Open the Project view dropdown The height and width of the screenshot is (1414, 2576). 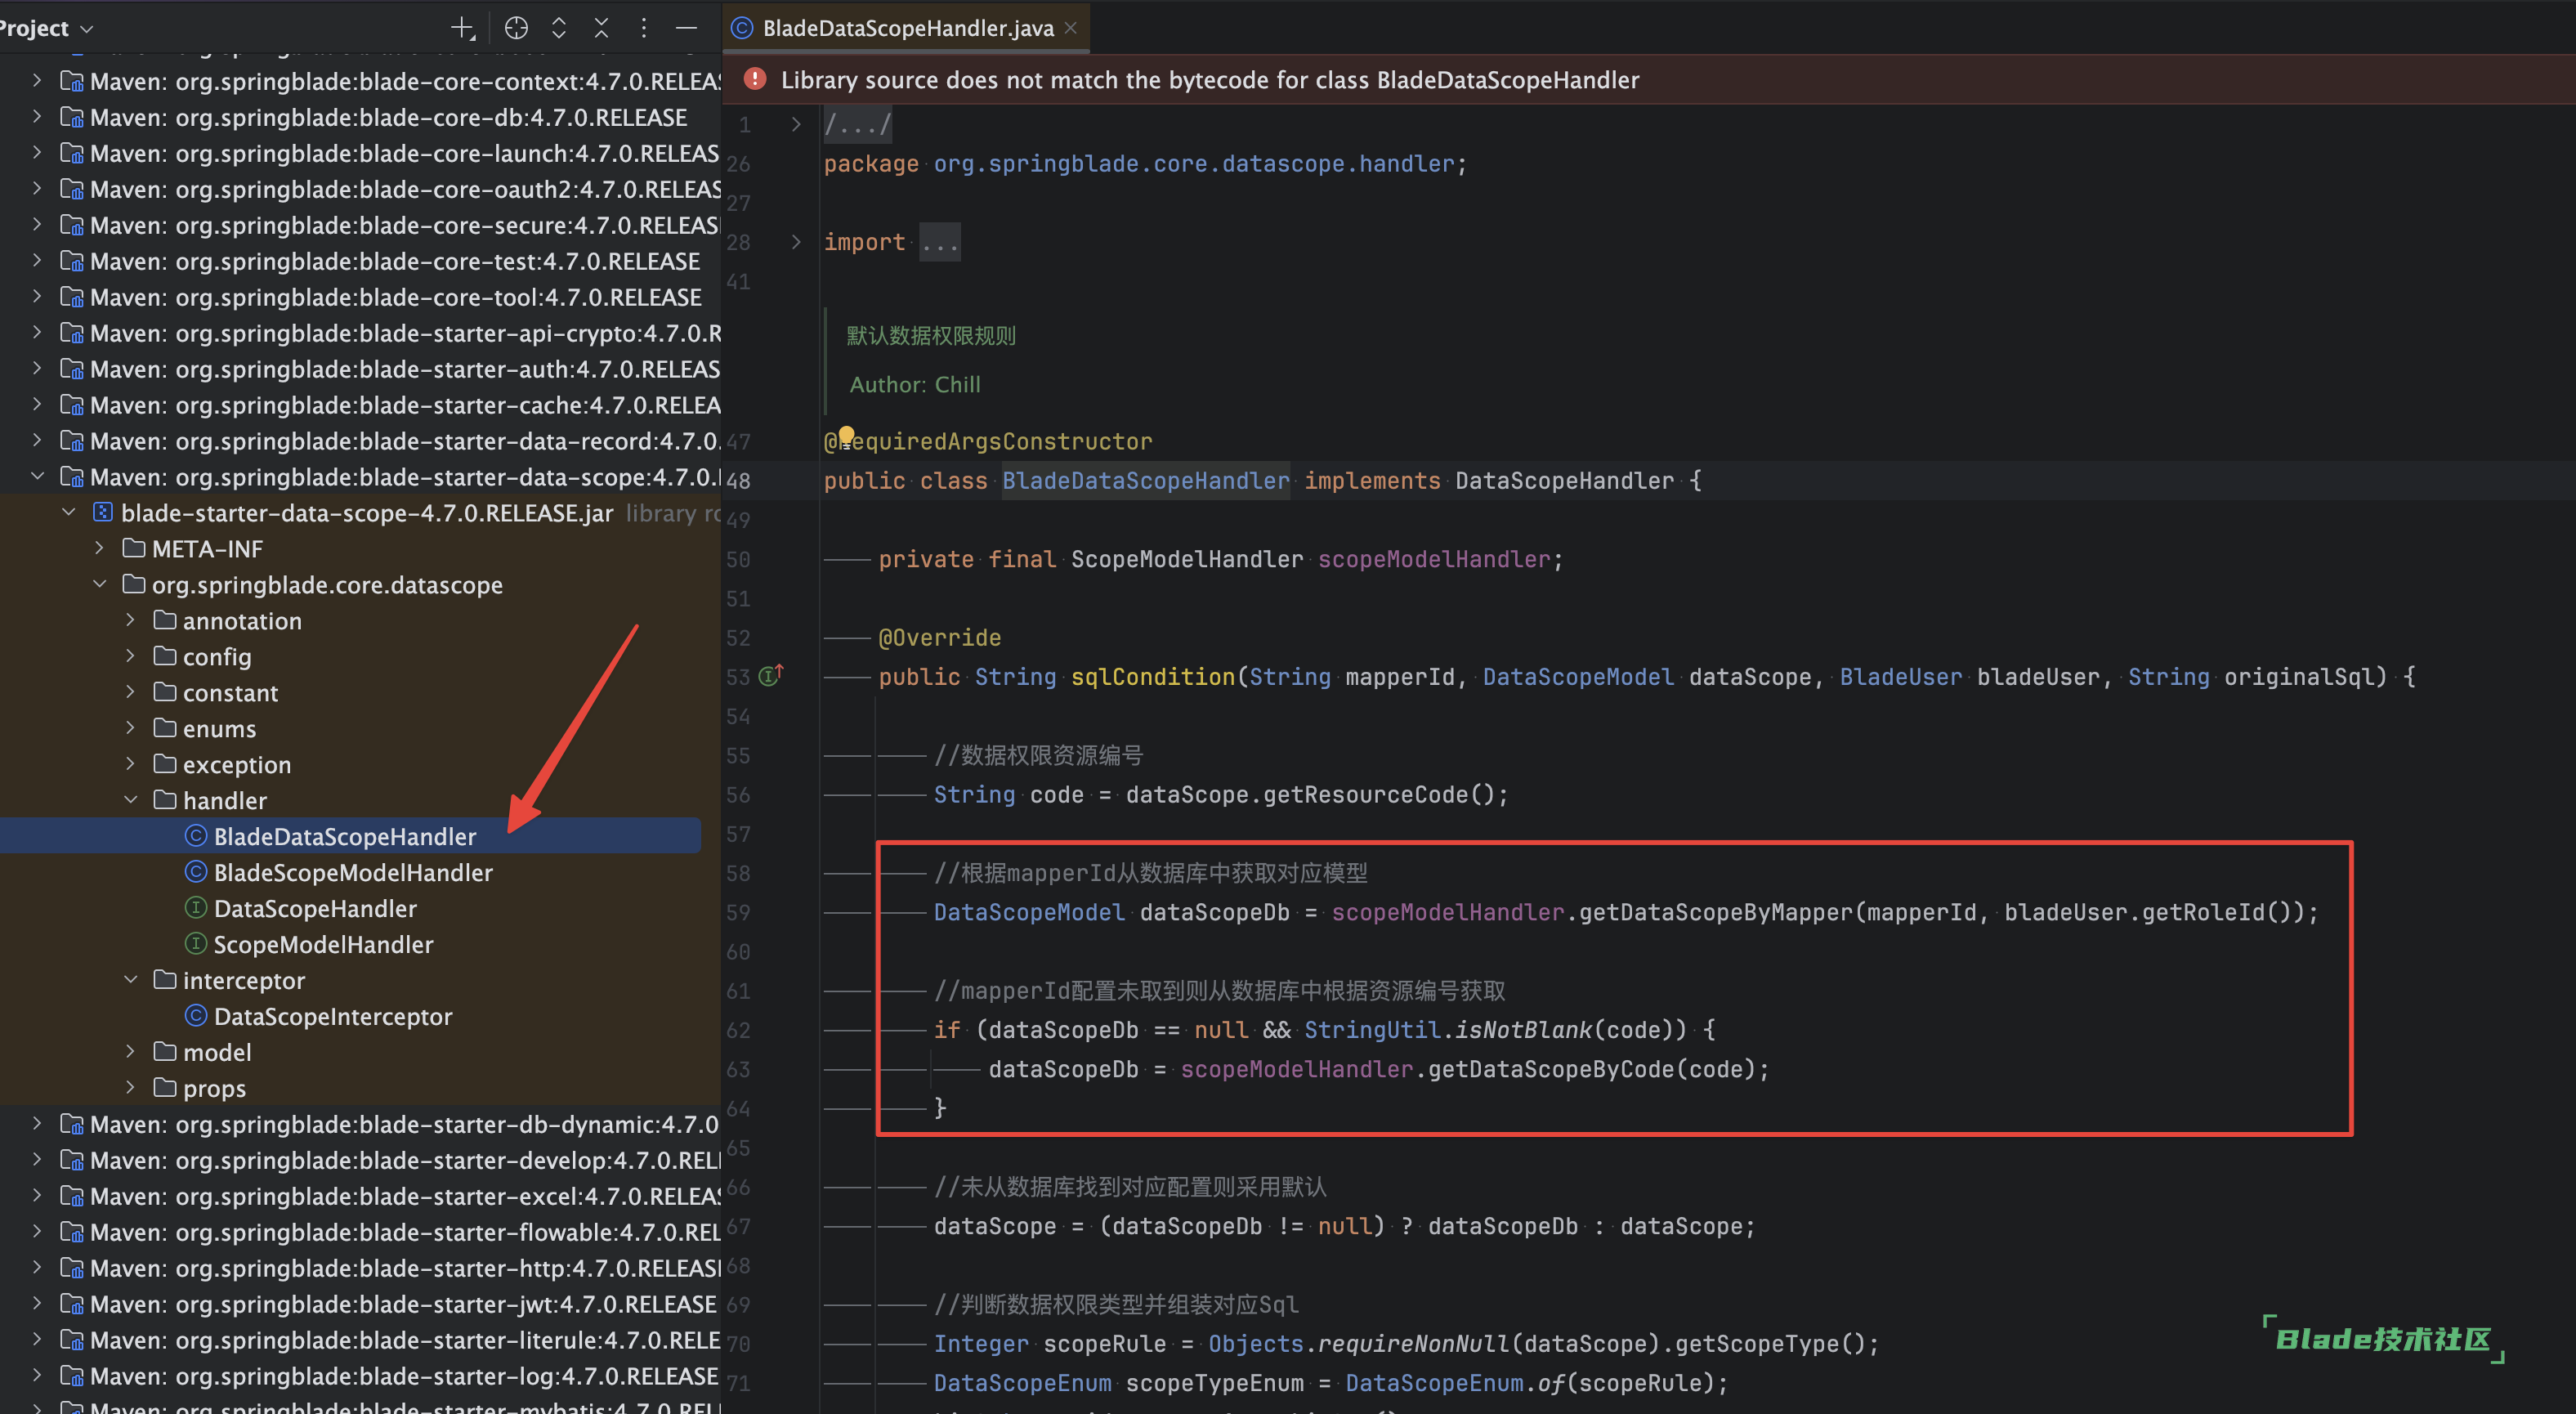[x=86, y=29]
